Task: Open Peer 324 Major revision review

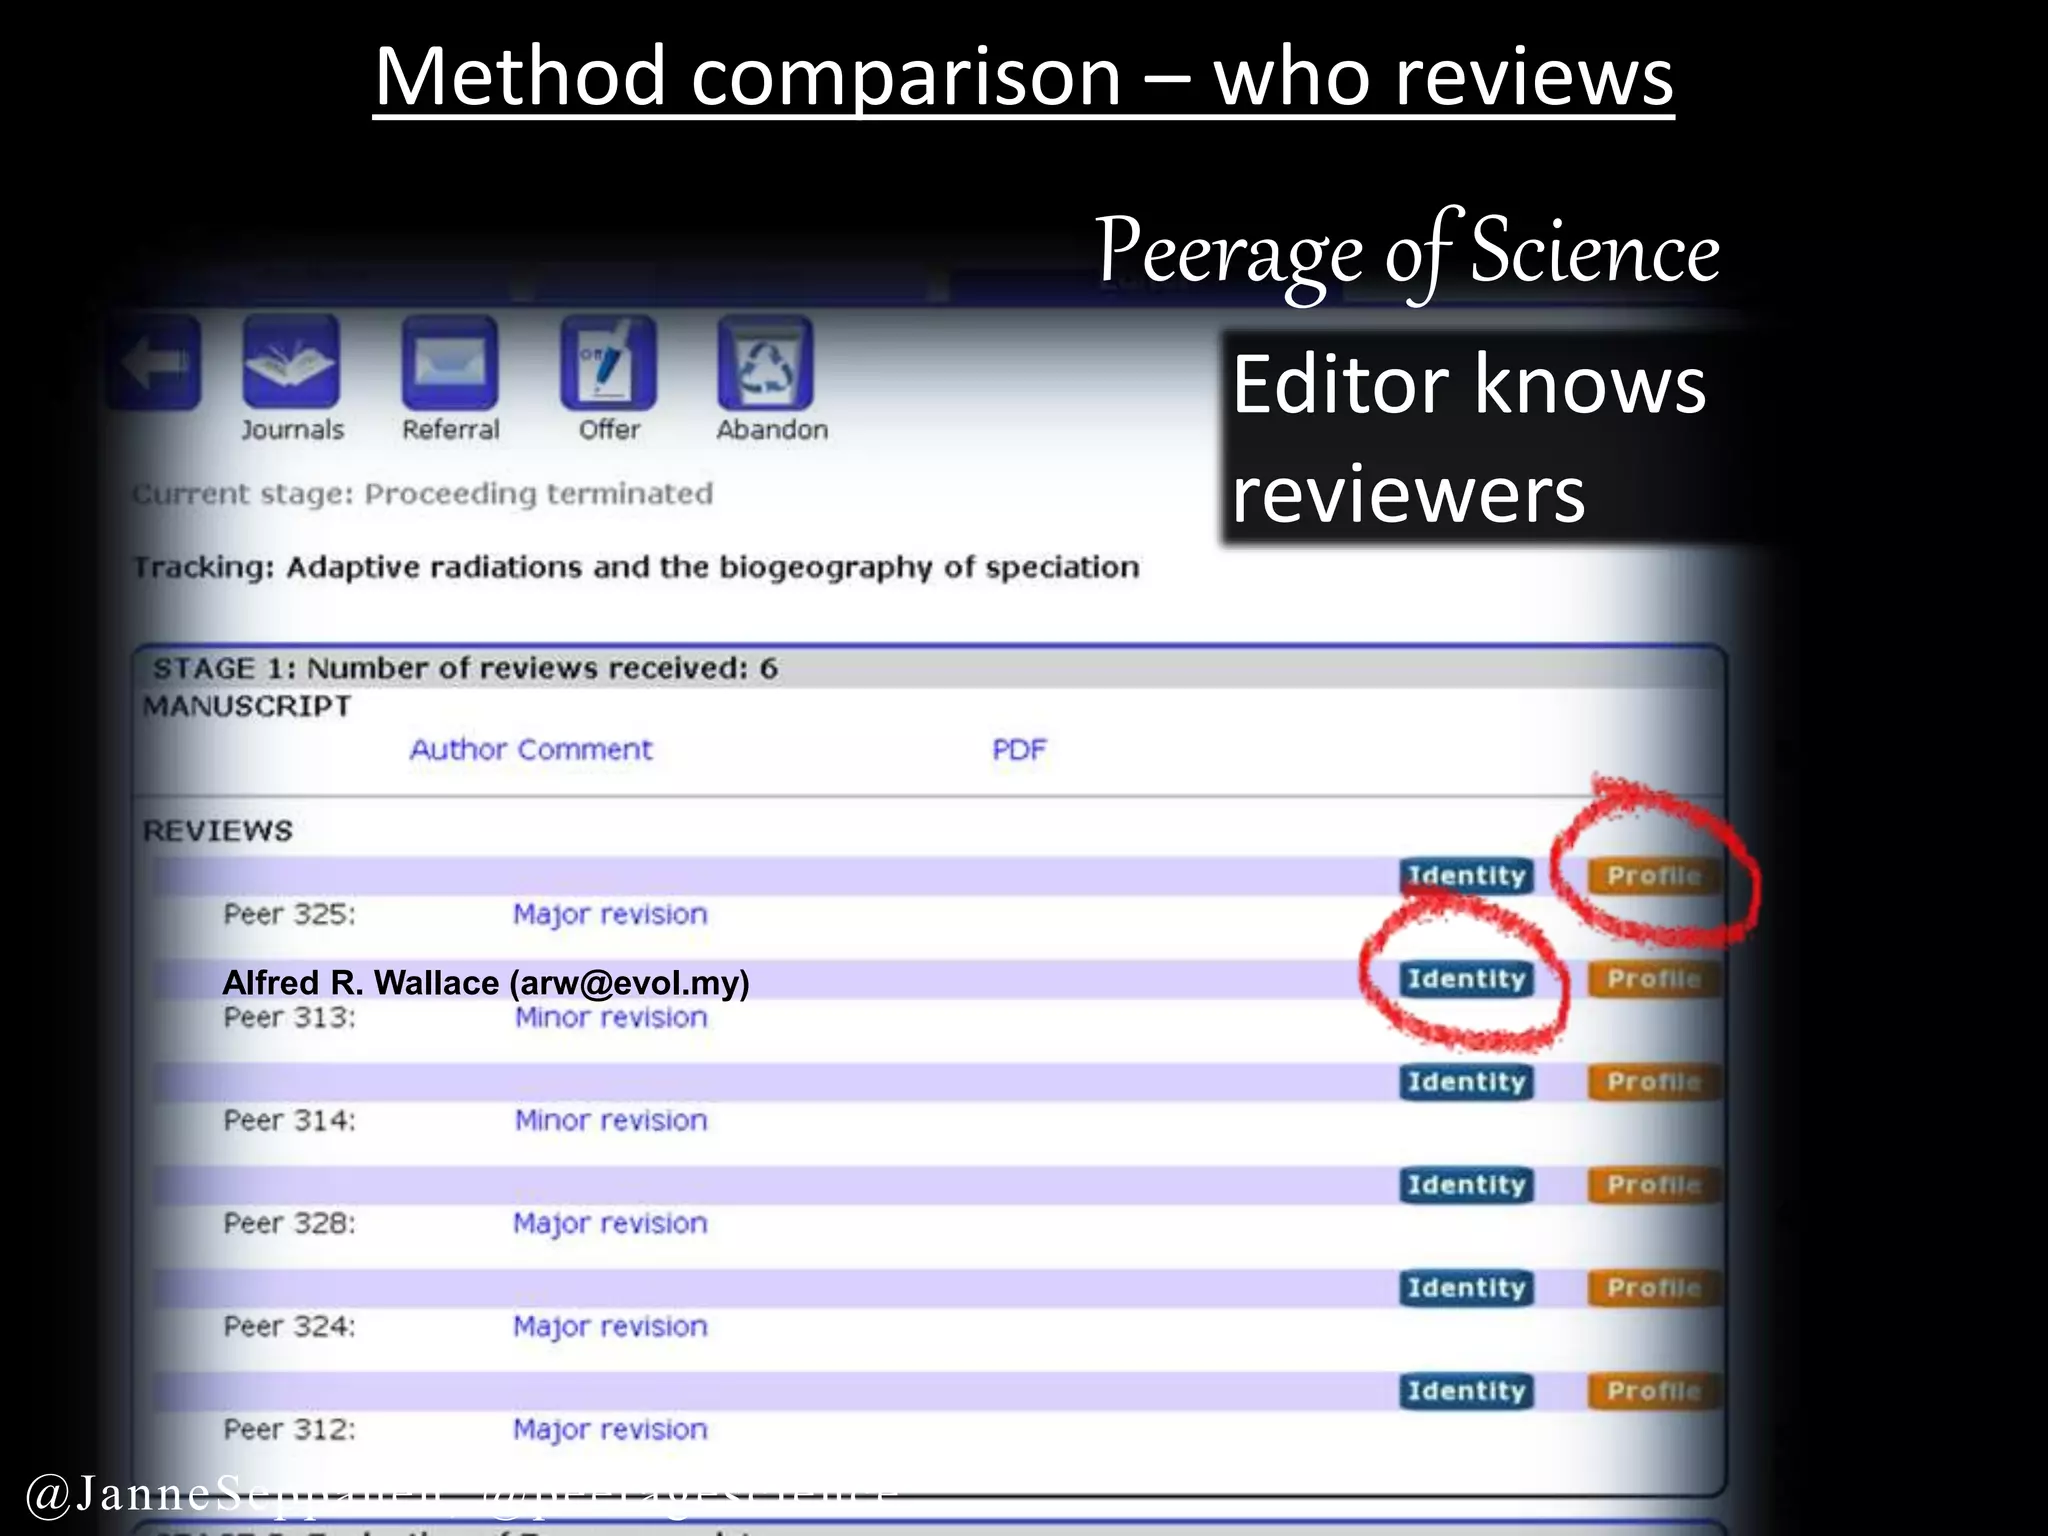Action: [610, 1326]
